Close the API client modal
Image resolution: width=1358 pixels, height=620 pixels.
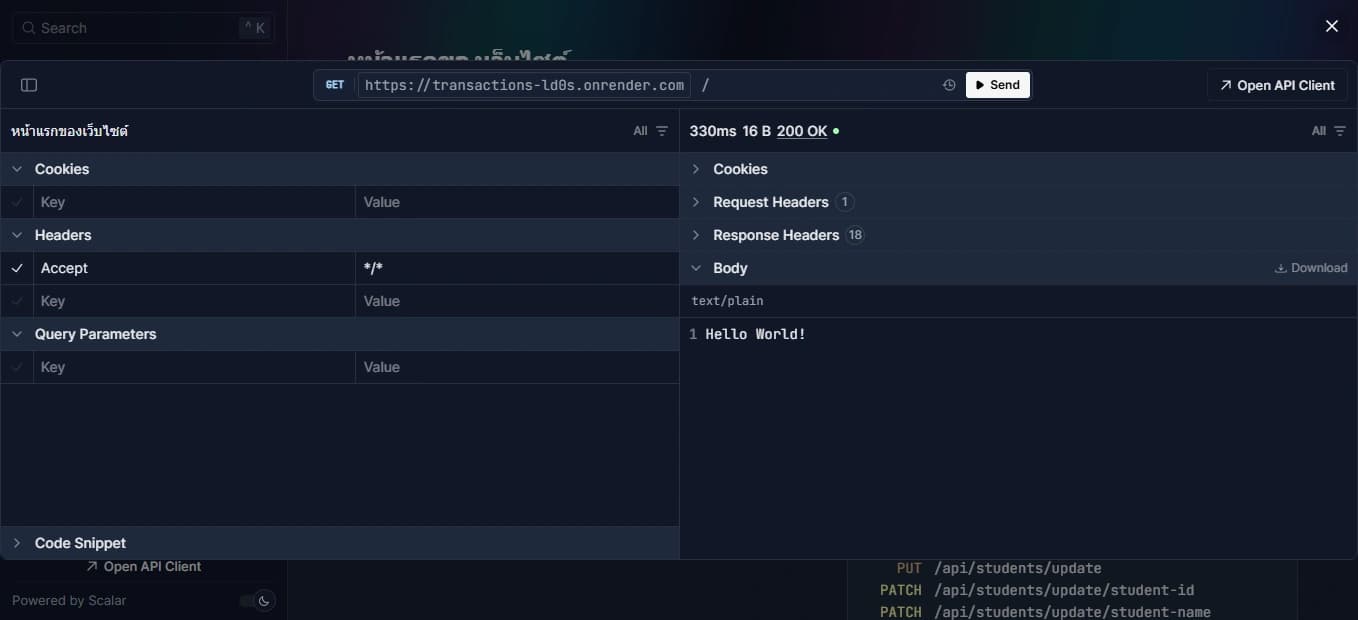tap(1331, 27)
